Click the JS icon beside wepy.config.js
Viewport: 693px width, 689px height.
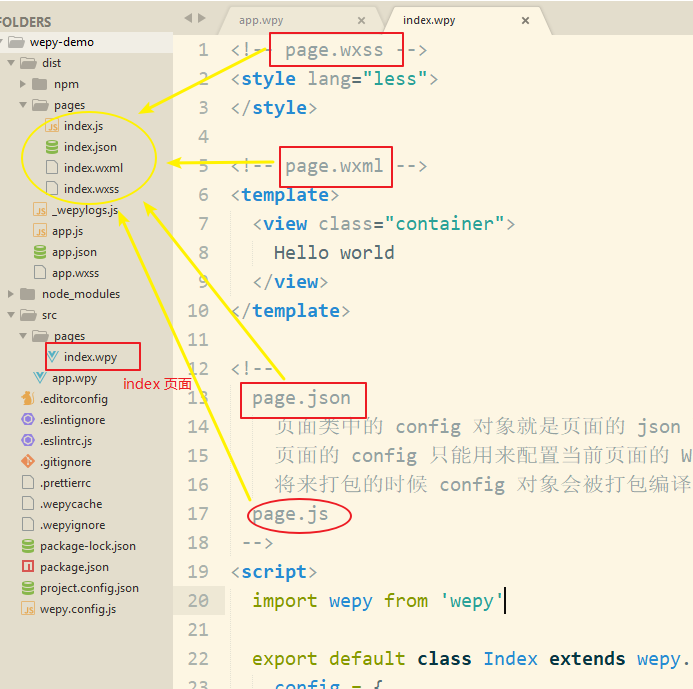coord(28,609)
